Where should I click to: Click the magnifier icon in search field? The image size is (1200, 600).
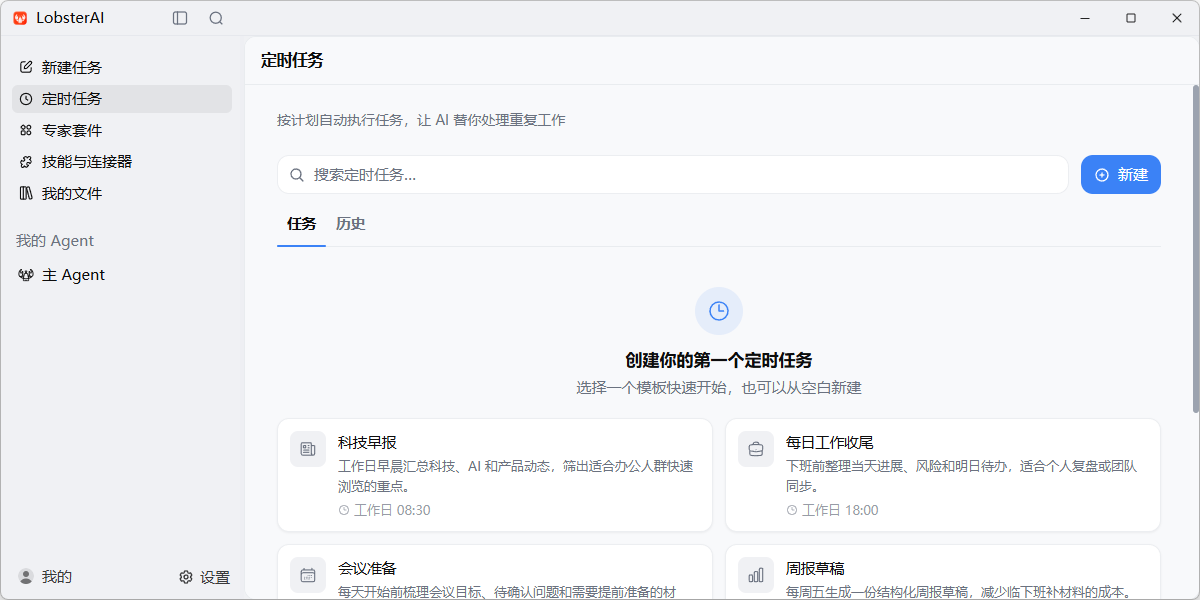[297, 175]
